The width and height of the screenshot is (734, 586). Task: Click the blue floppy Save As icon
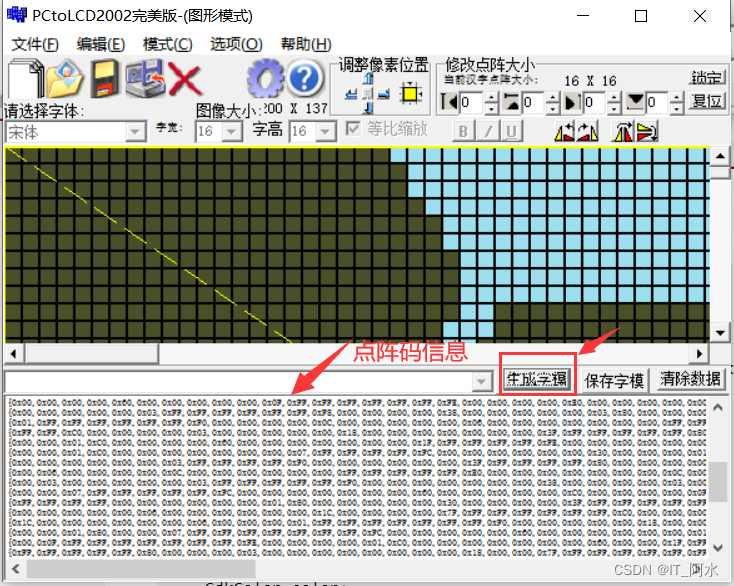[x=145, y=78]
